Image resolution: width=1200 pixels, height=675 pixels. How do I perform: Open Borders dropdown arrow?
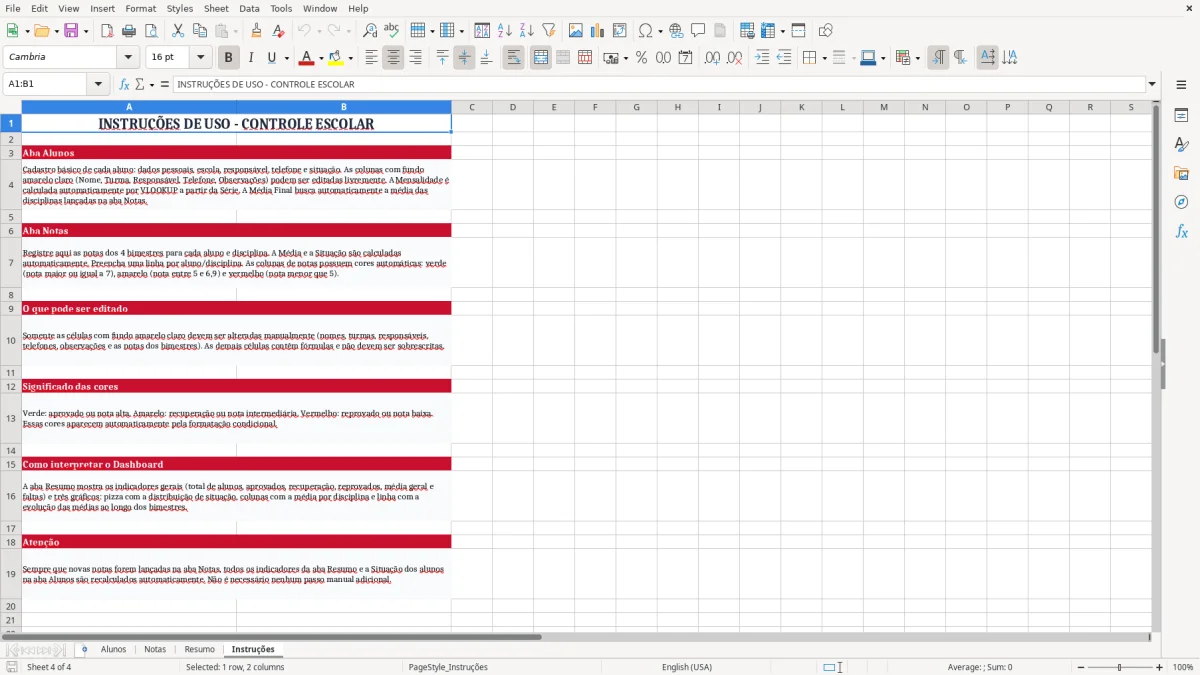click(824, 58)
